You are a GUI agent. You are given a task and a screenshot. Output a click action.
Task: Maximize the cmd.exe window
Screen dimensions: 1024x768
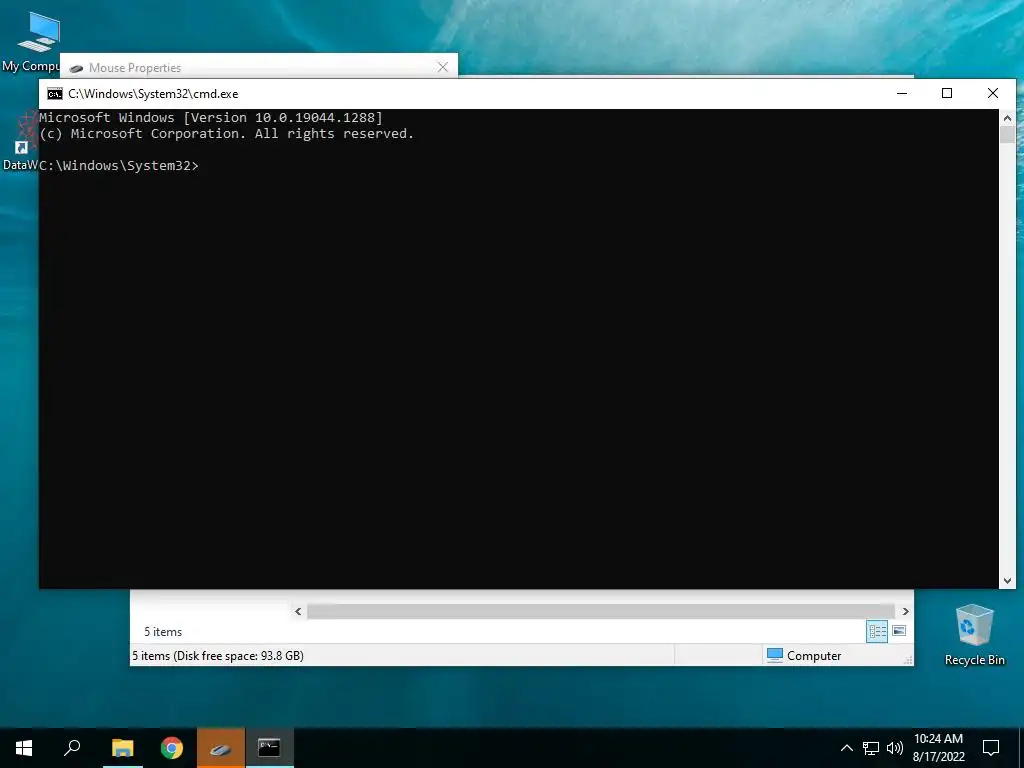[947, 93]
